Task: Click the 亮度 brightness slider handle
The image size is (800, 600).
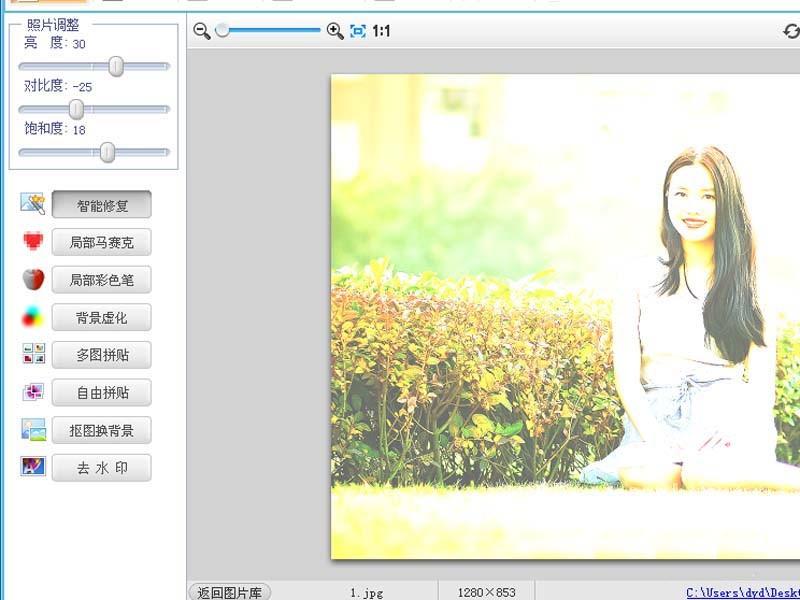Action: point(116,65)
